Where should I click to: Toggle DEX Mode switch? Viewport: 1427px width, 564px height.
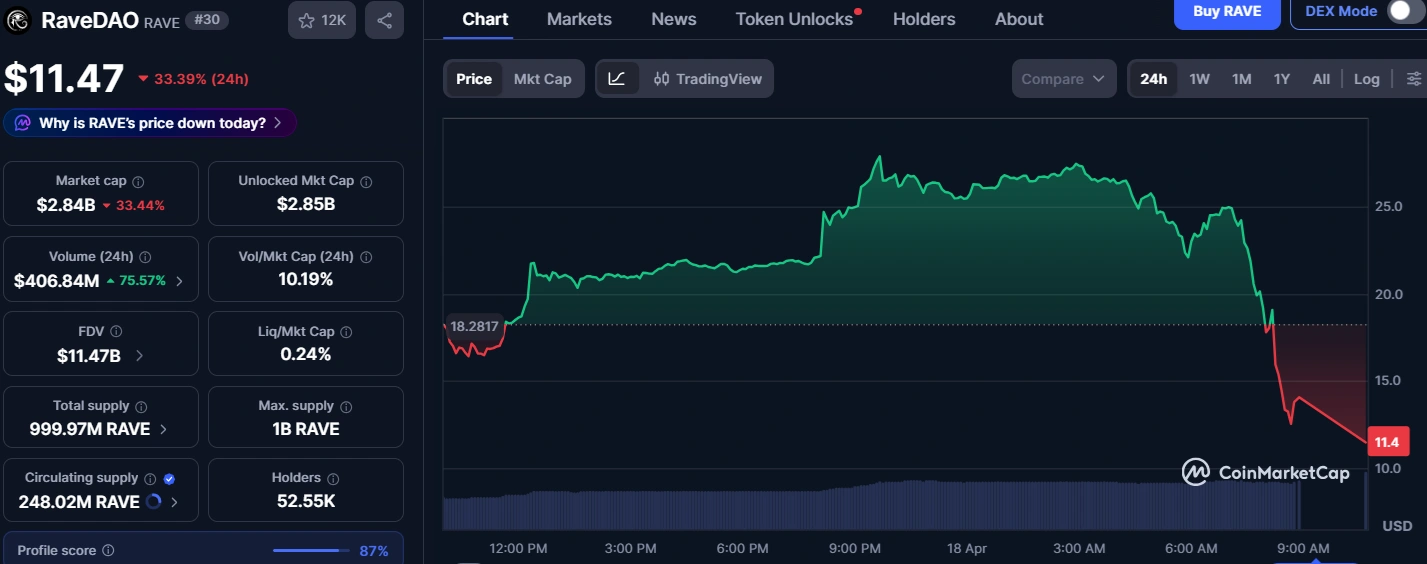pyautogui.click(x=1402, y=11)
